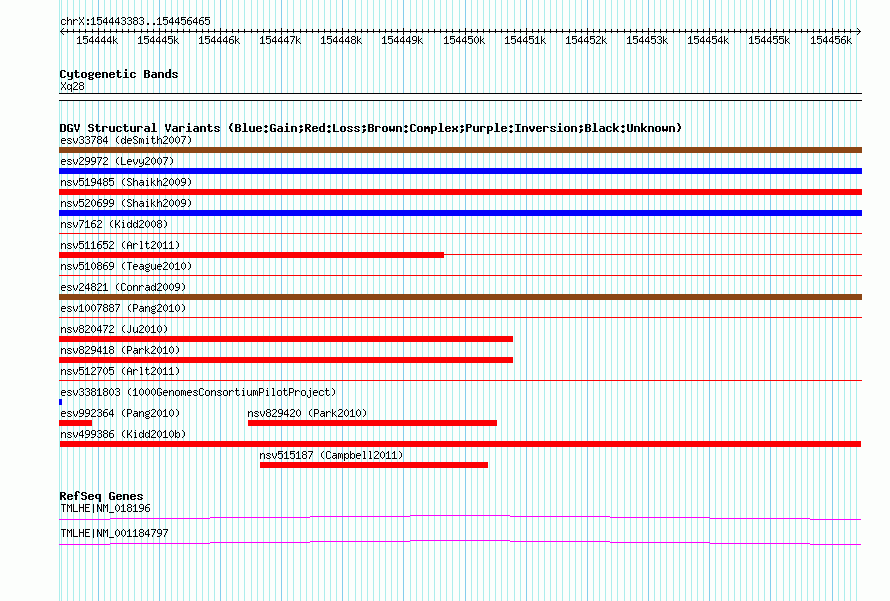Click the TMLHE|NM_018196 gene label

click(x=105, y=508)
